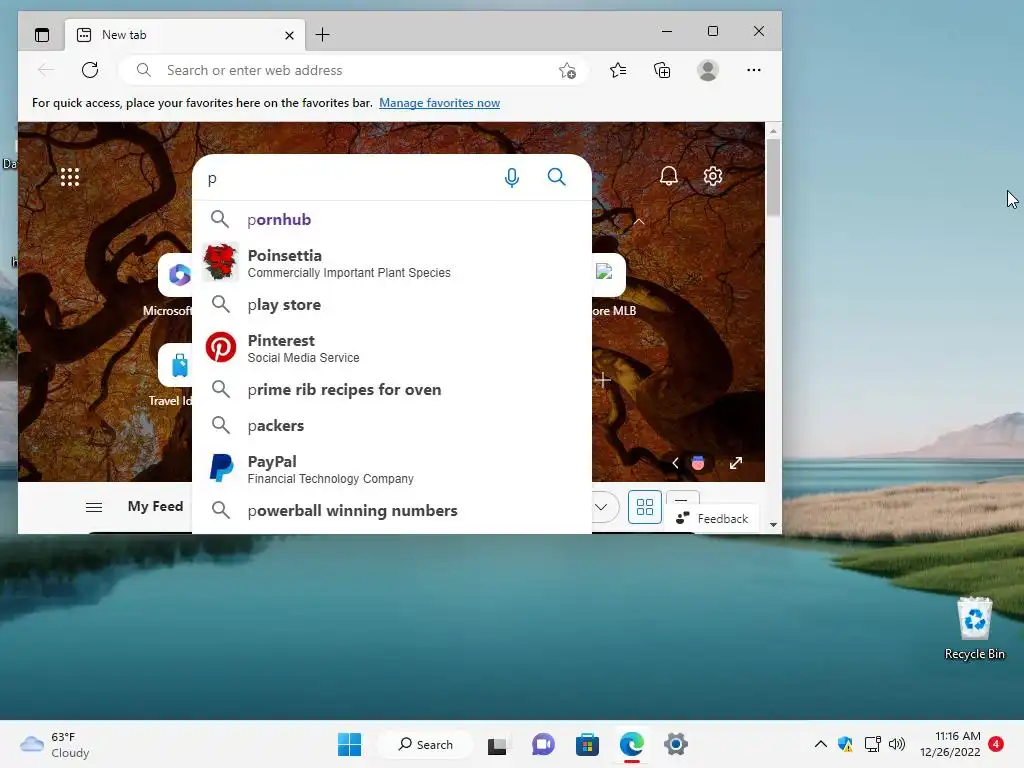Viewport: 1024px width, 768px height.
Task: Open the profile avatar icon
Action: (x=708, y=70)
